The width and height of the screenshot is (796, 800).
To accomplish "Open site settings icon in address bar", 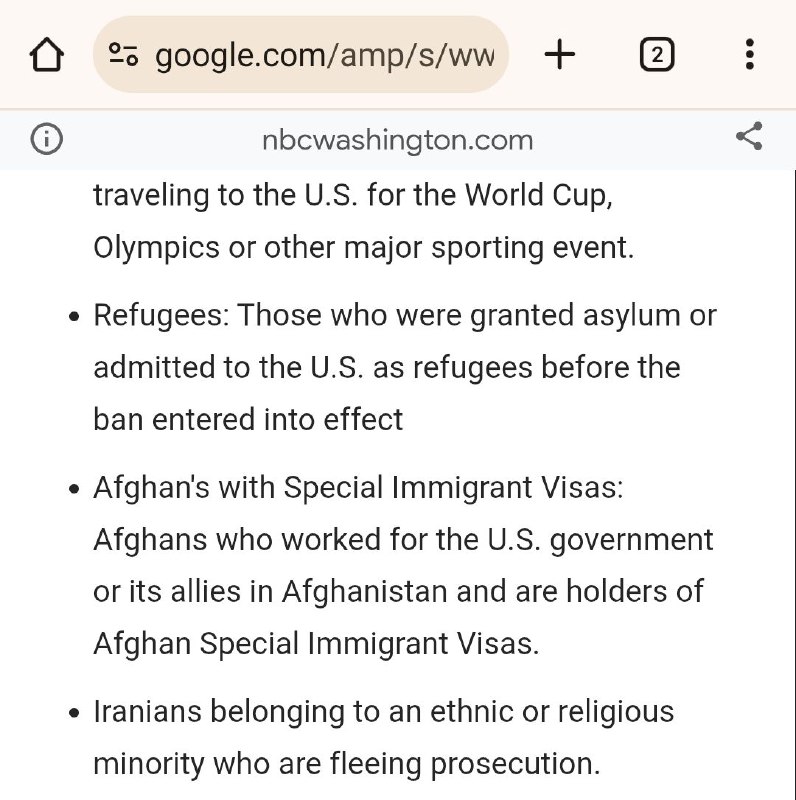I will click(x=123, y=54).
